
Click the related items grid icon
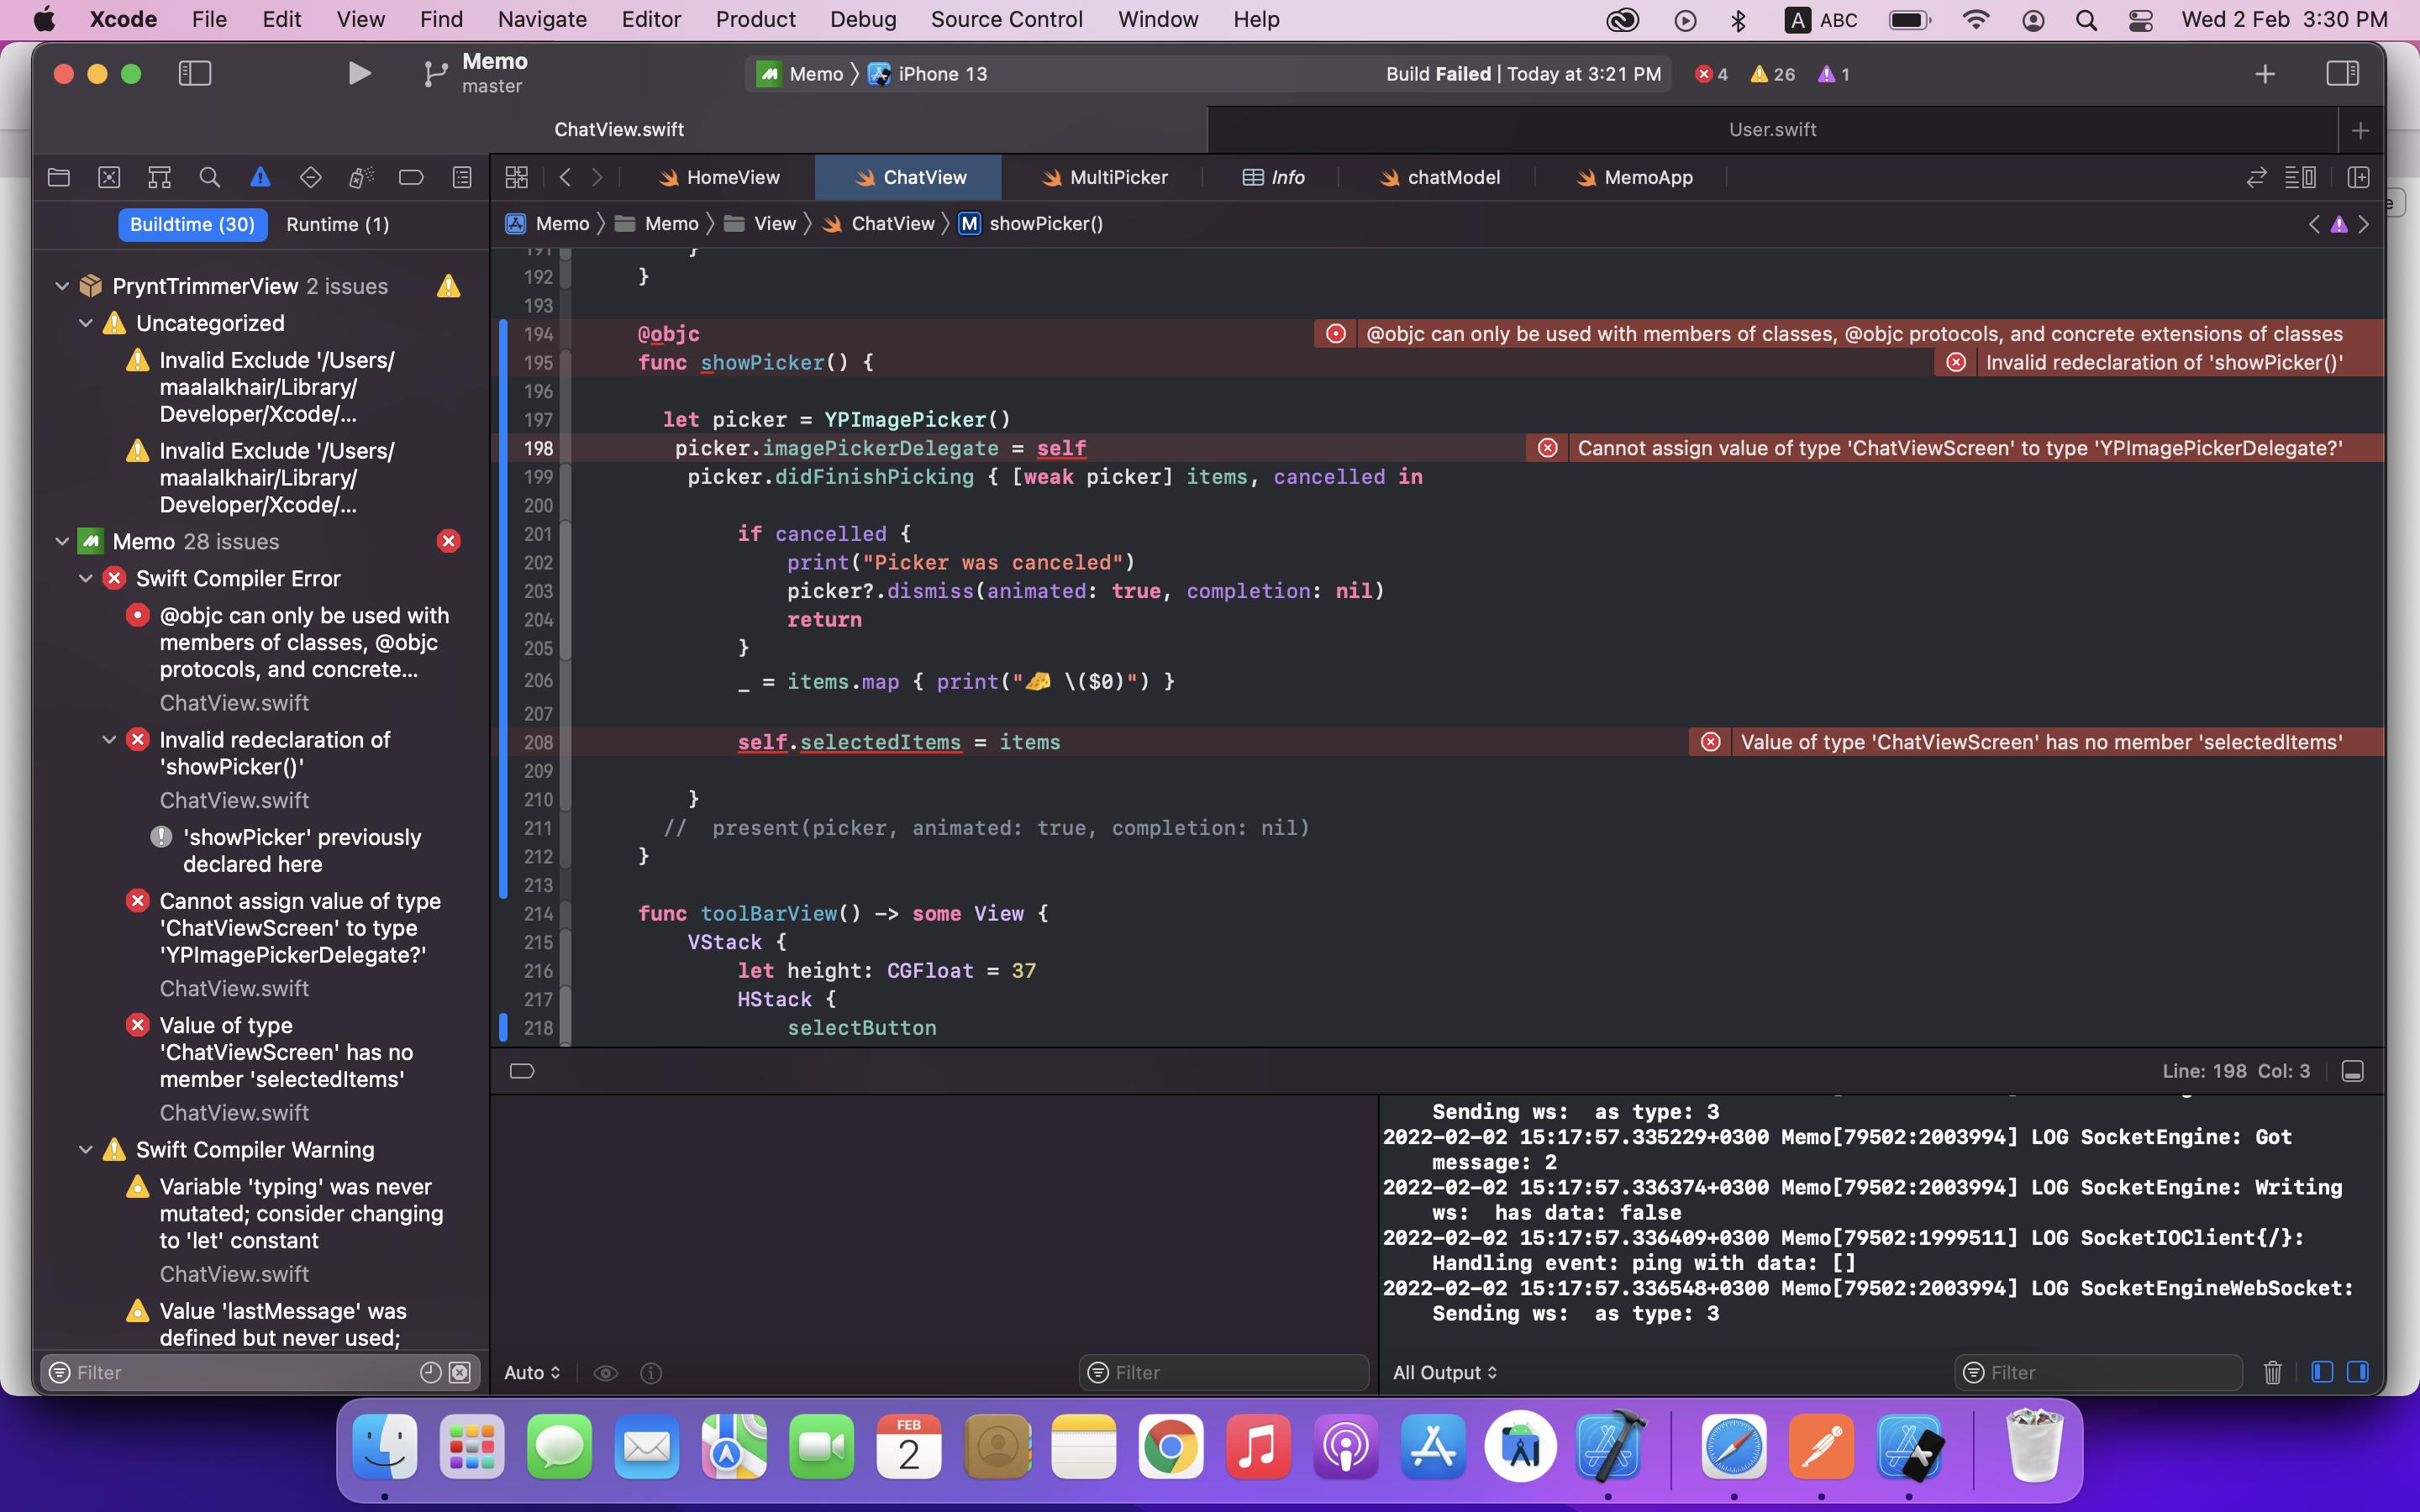516,177
